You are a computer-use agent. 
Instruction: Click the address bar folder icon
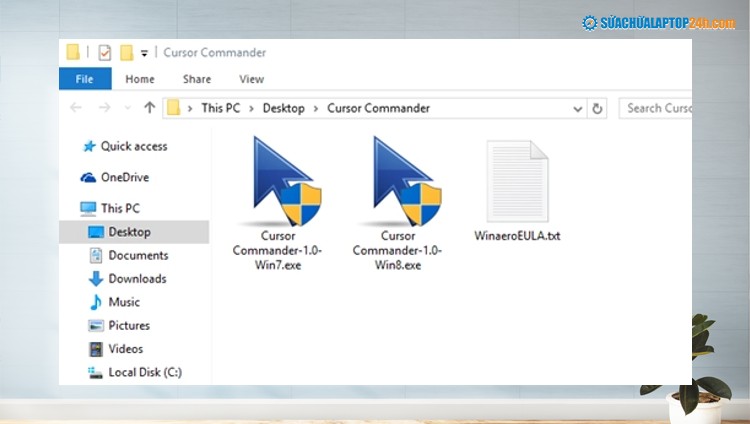coord(173,108)
